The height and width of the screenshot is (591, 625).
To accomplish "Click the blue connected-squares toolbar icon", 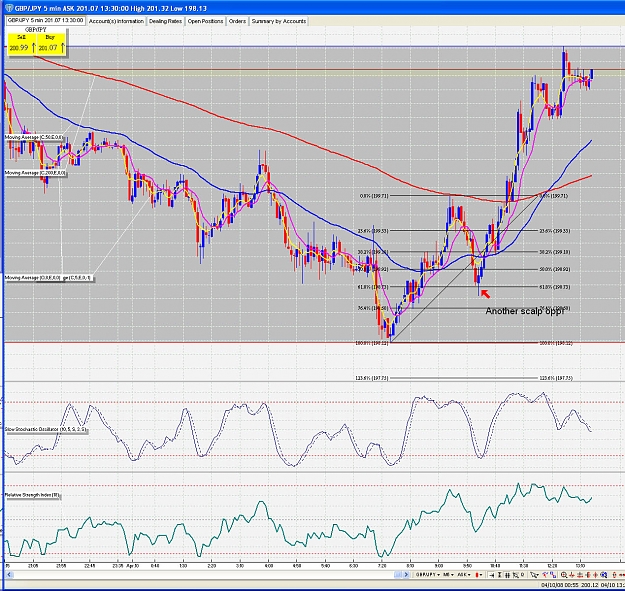I will click(552, 575).
